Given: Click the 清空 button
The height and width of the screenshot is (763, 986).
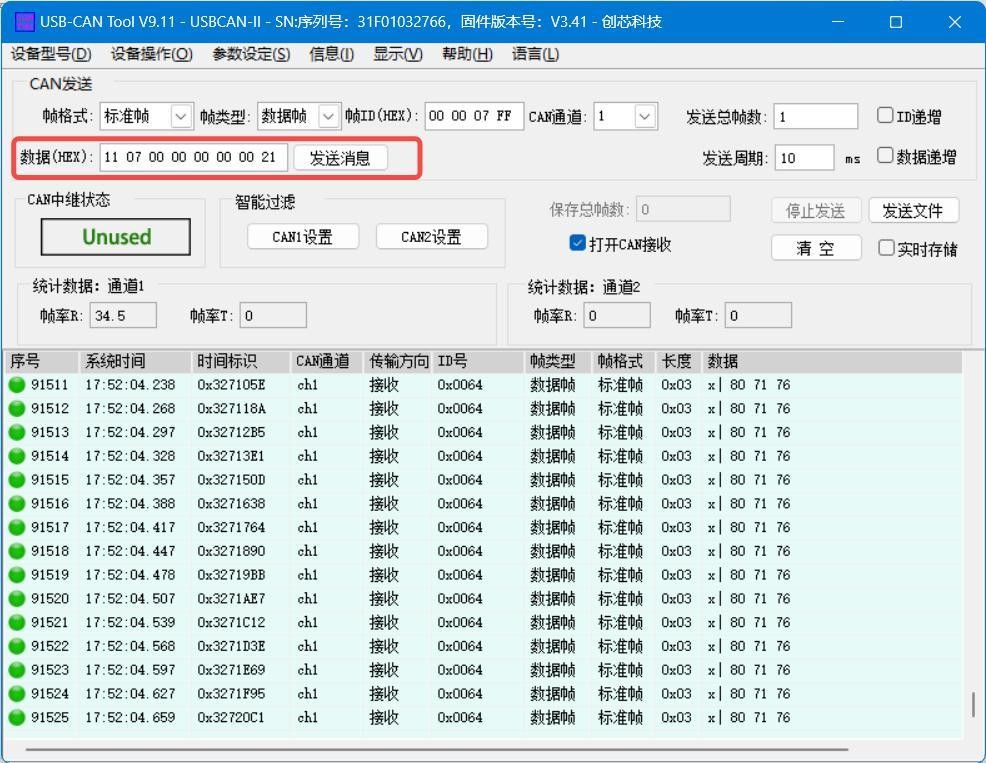Looking at the screenshot, I should pyautogui.click(x=815, y=248).
